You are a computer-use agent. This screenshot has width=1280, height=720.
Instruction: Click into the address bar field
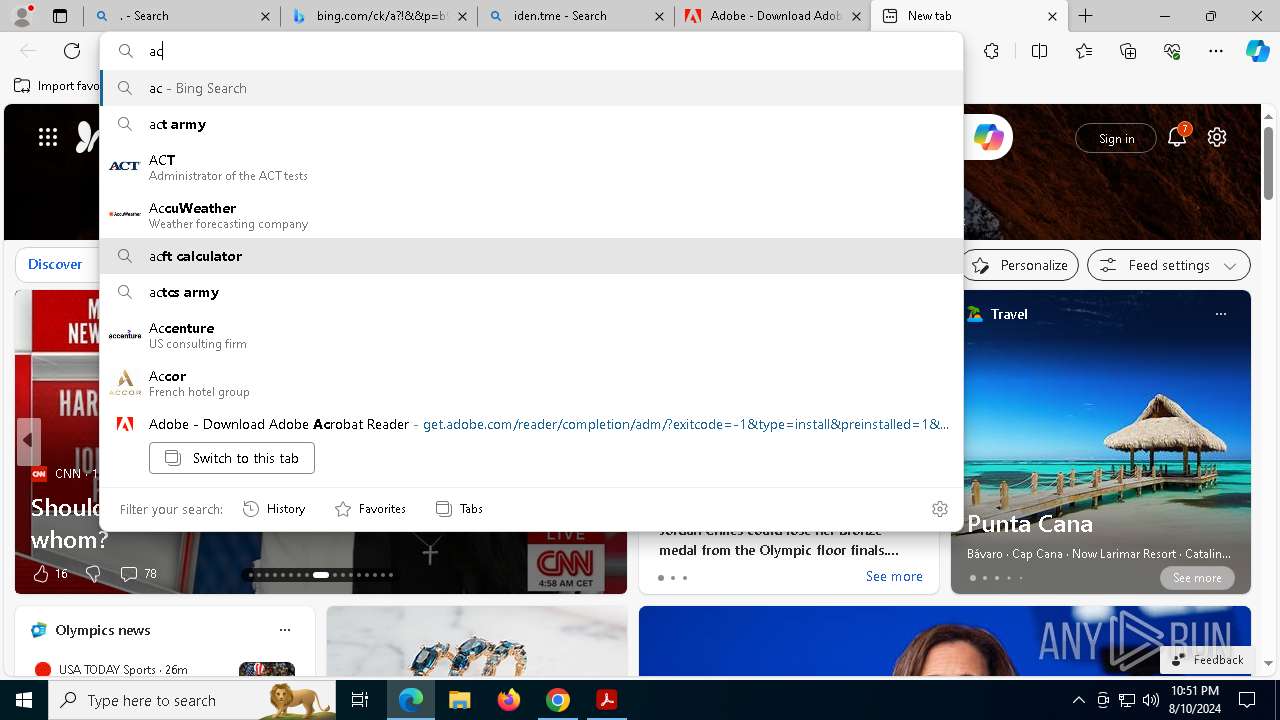[x=531, y=51]
